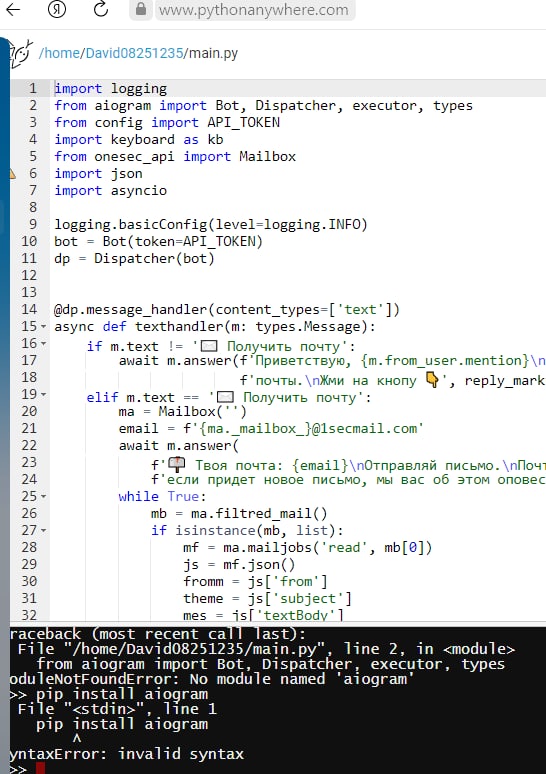Click the pointing hand emoji on line 18
This screenshot has height=774, width=546.
click(432, 380)
